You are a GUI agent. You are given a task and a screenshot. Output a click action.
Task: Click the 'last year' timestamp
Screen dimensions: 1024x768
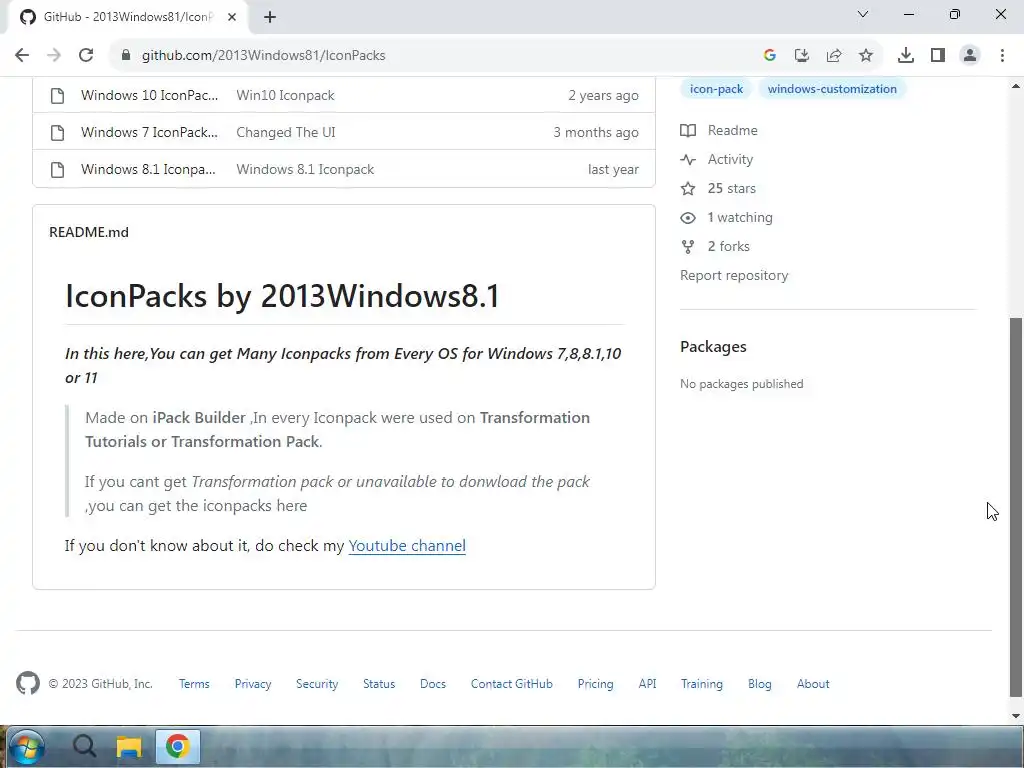click(613, 170)
